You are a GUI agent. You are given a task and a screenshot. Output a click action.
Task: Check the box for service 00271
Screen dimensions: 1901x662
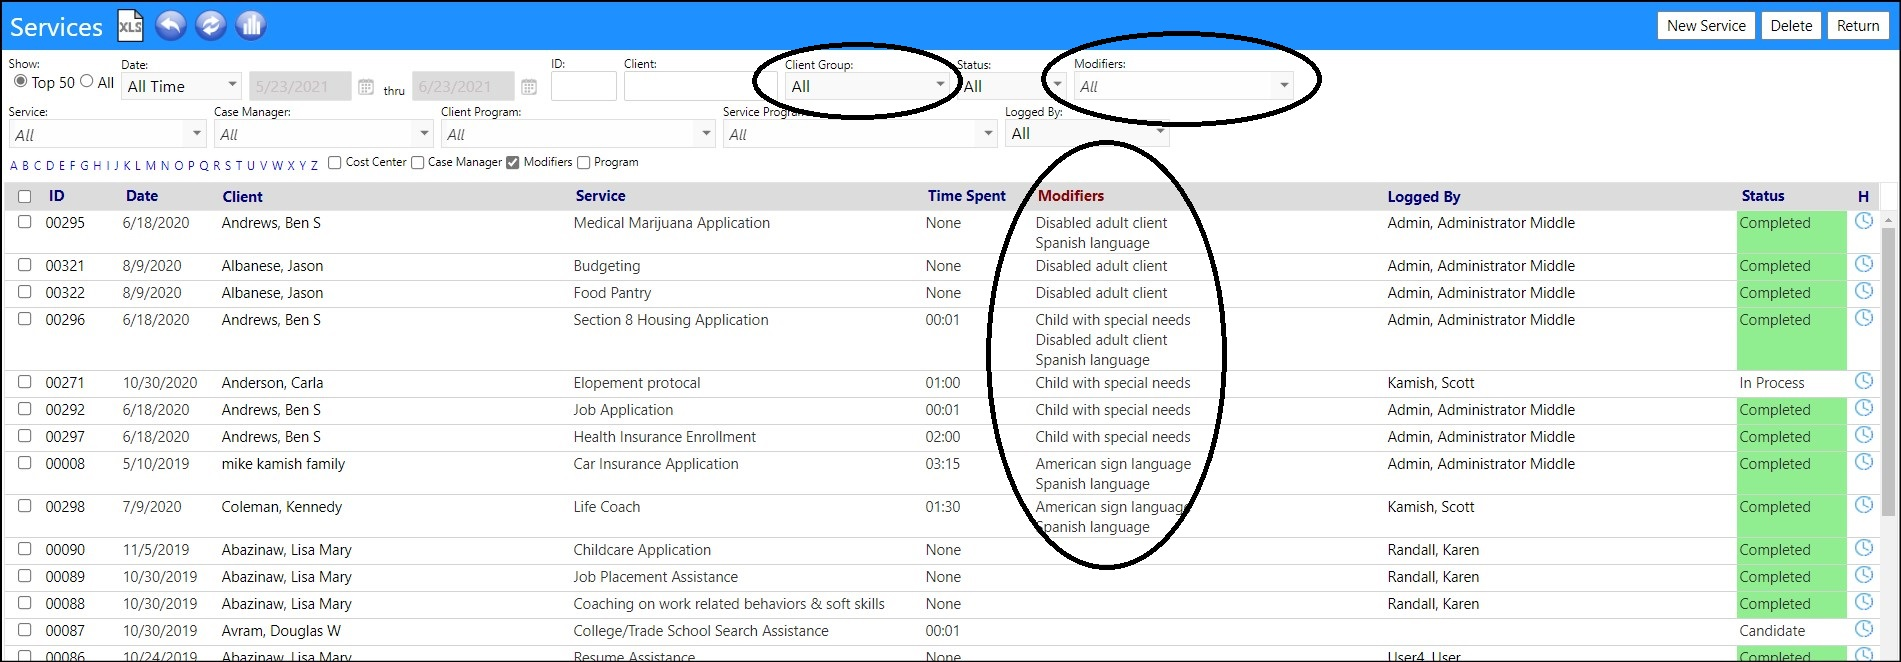pyautogui.click(x=24, y=382)
